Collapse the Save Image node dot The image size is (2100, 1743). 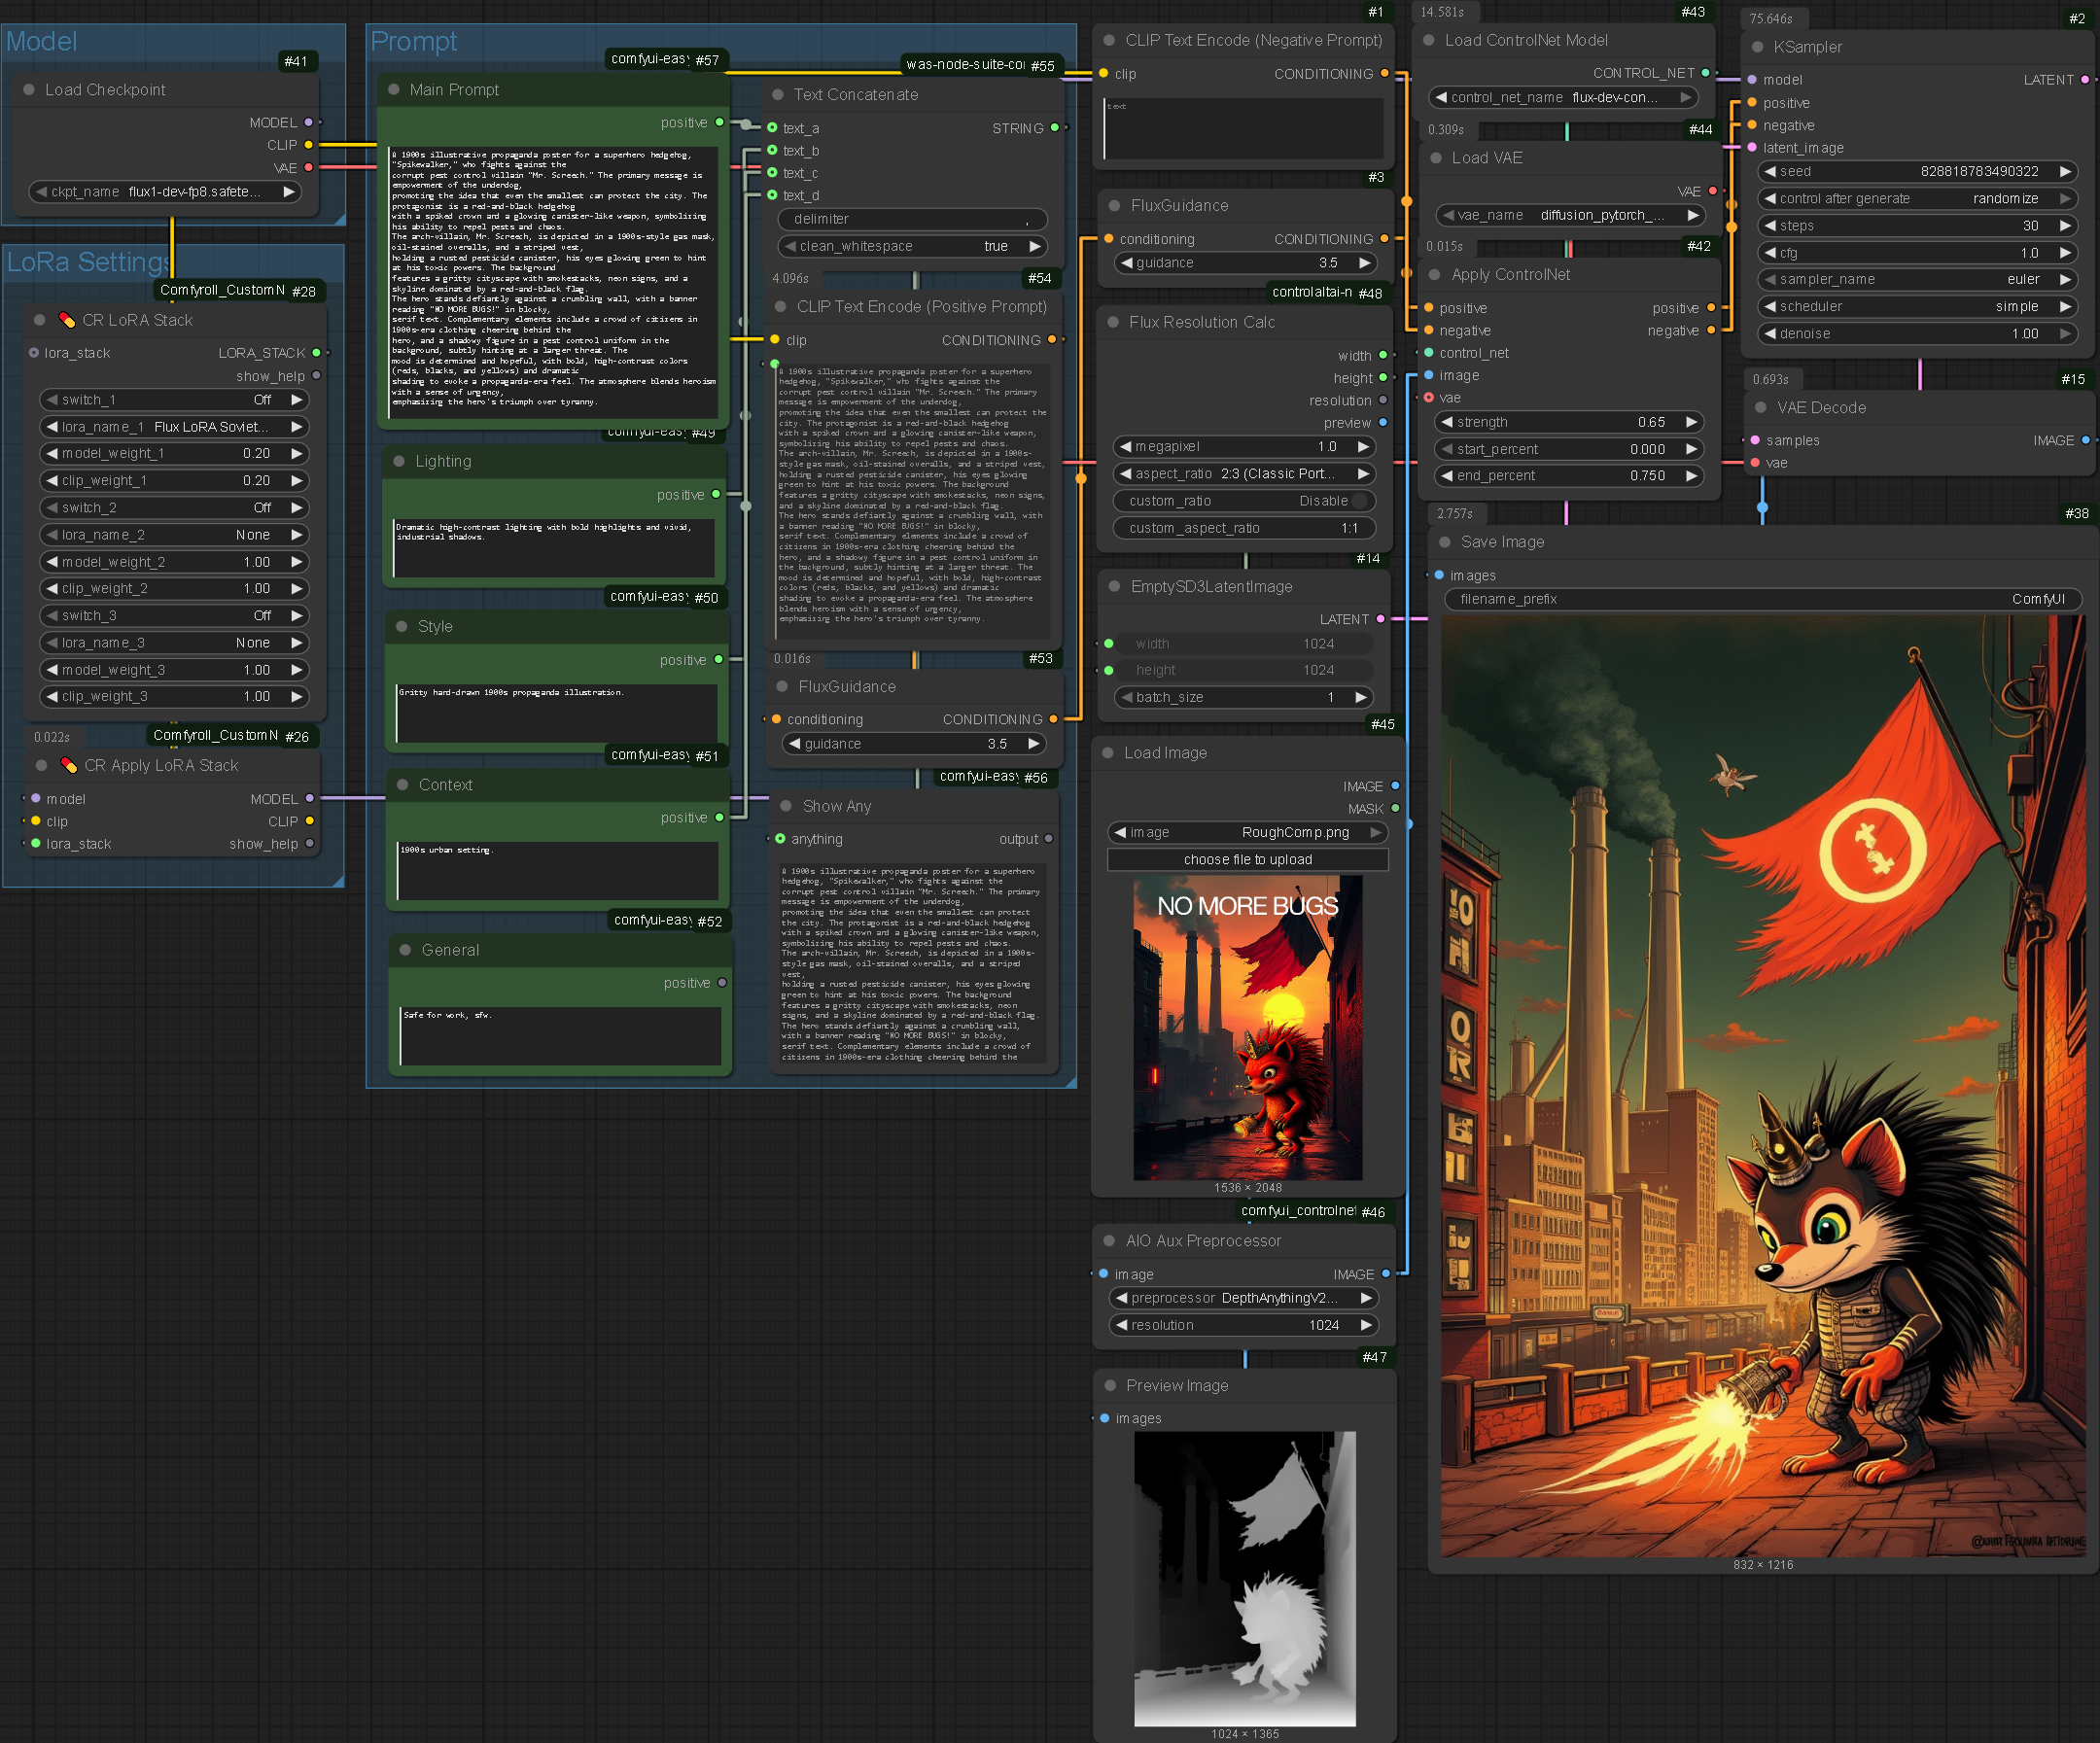point(1445,542)
